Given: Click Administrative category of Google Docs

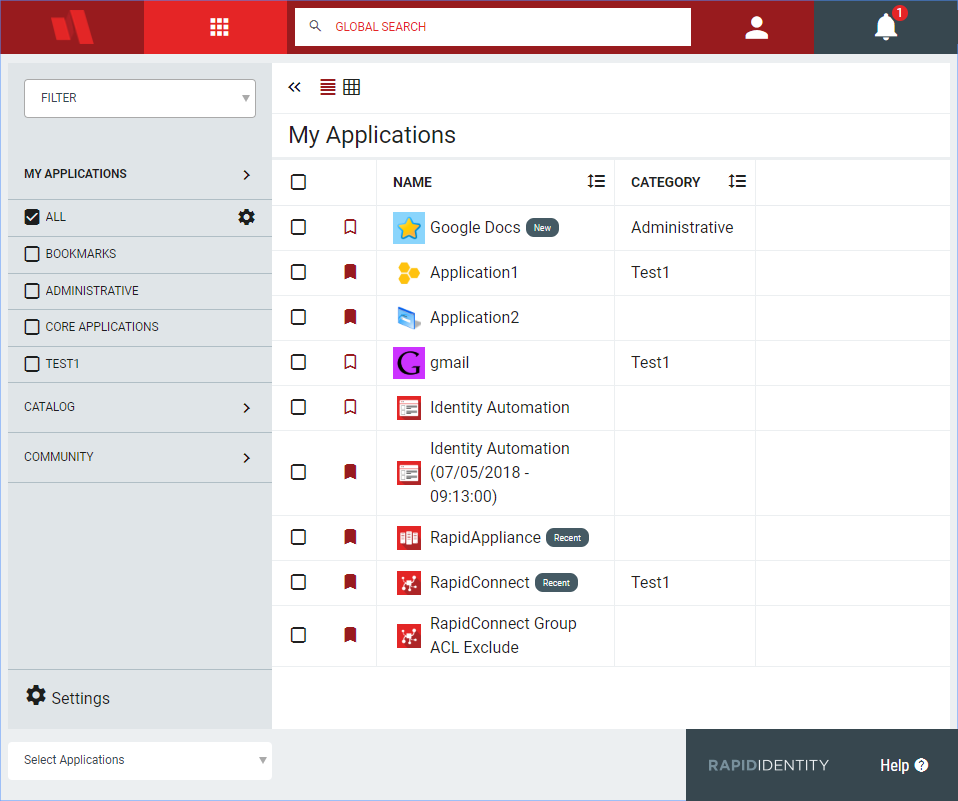Looking at the screenshot, I should tap(682, 227).
